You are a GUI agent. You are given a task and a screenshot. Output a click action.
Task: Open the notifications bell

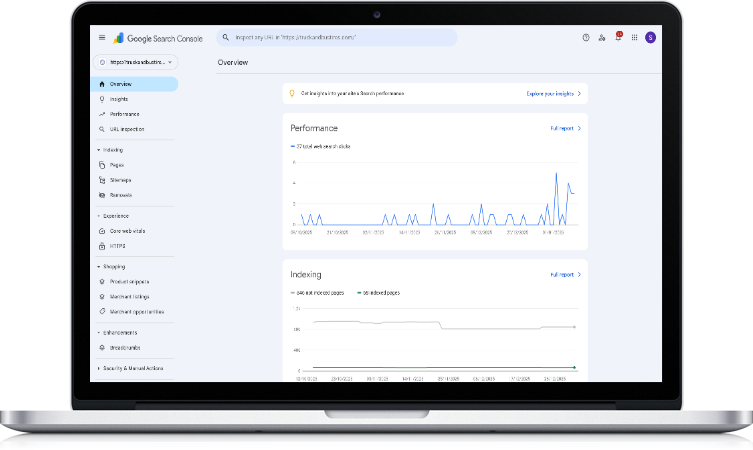point(618,38)
